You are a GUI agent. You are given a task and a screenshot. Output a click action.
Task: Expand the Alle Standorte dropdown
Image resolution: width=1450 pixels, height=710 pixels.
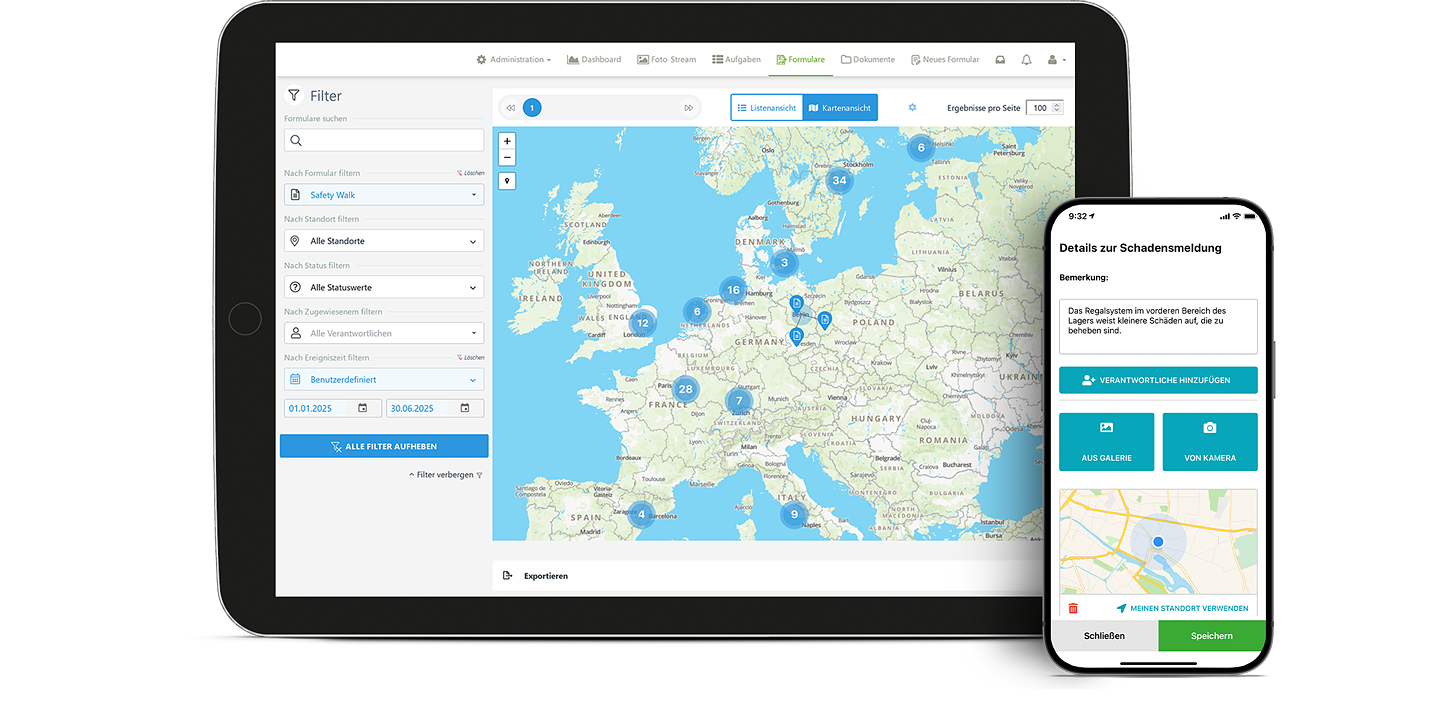384,241
